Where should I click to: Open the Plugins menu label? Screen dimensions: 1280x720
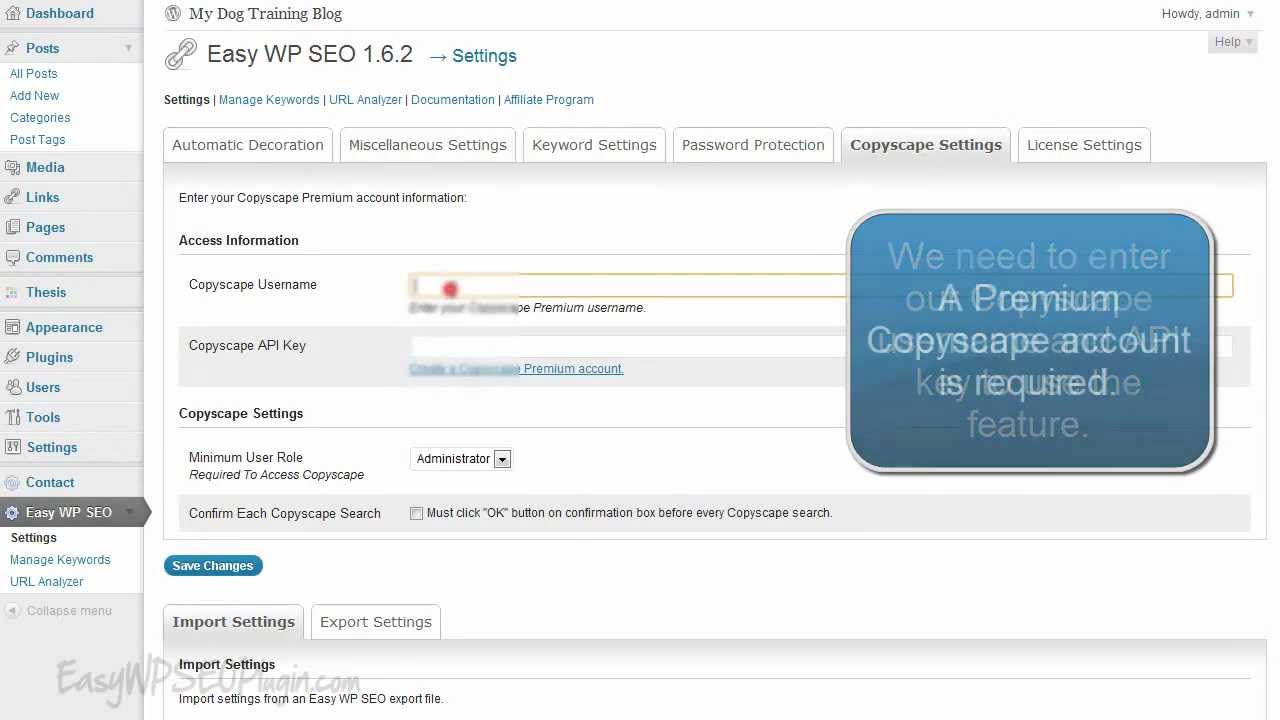point(49,357)
